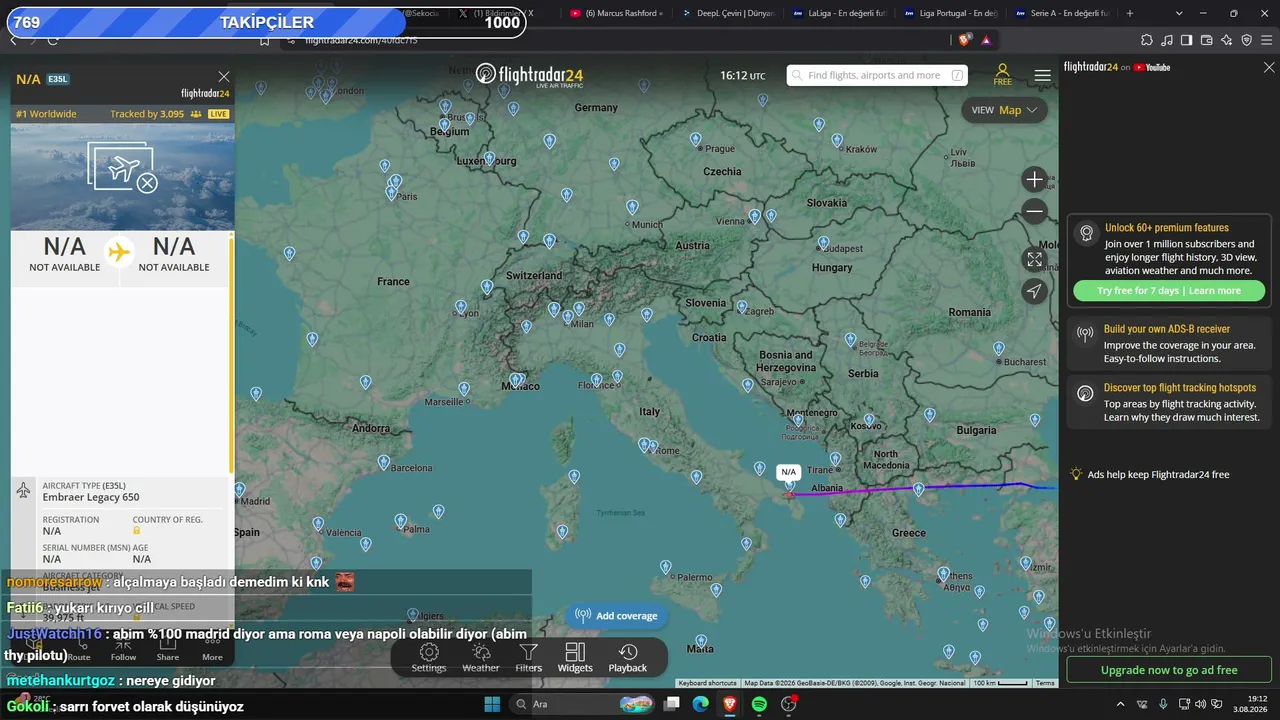Screen dimensions: 1280x720
Task: Open Windows Start menu
Action: 492,704
